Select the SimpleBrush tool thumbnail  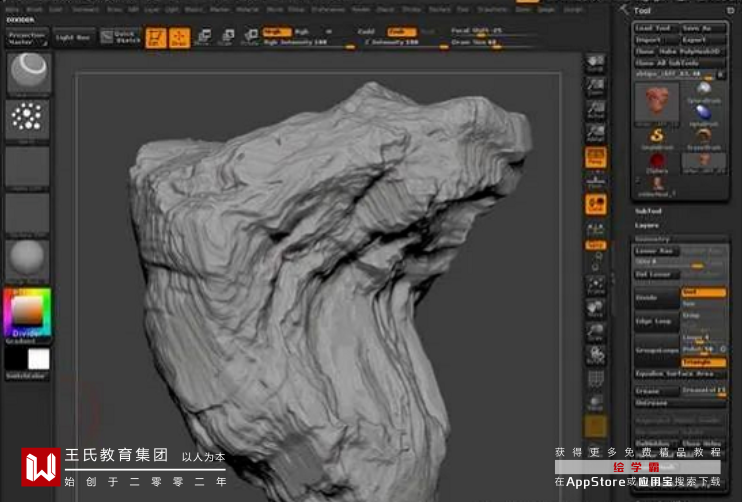657,139
